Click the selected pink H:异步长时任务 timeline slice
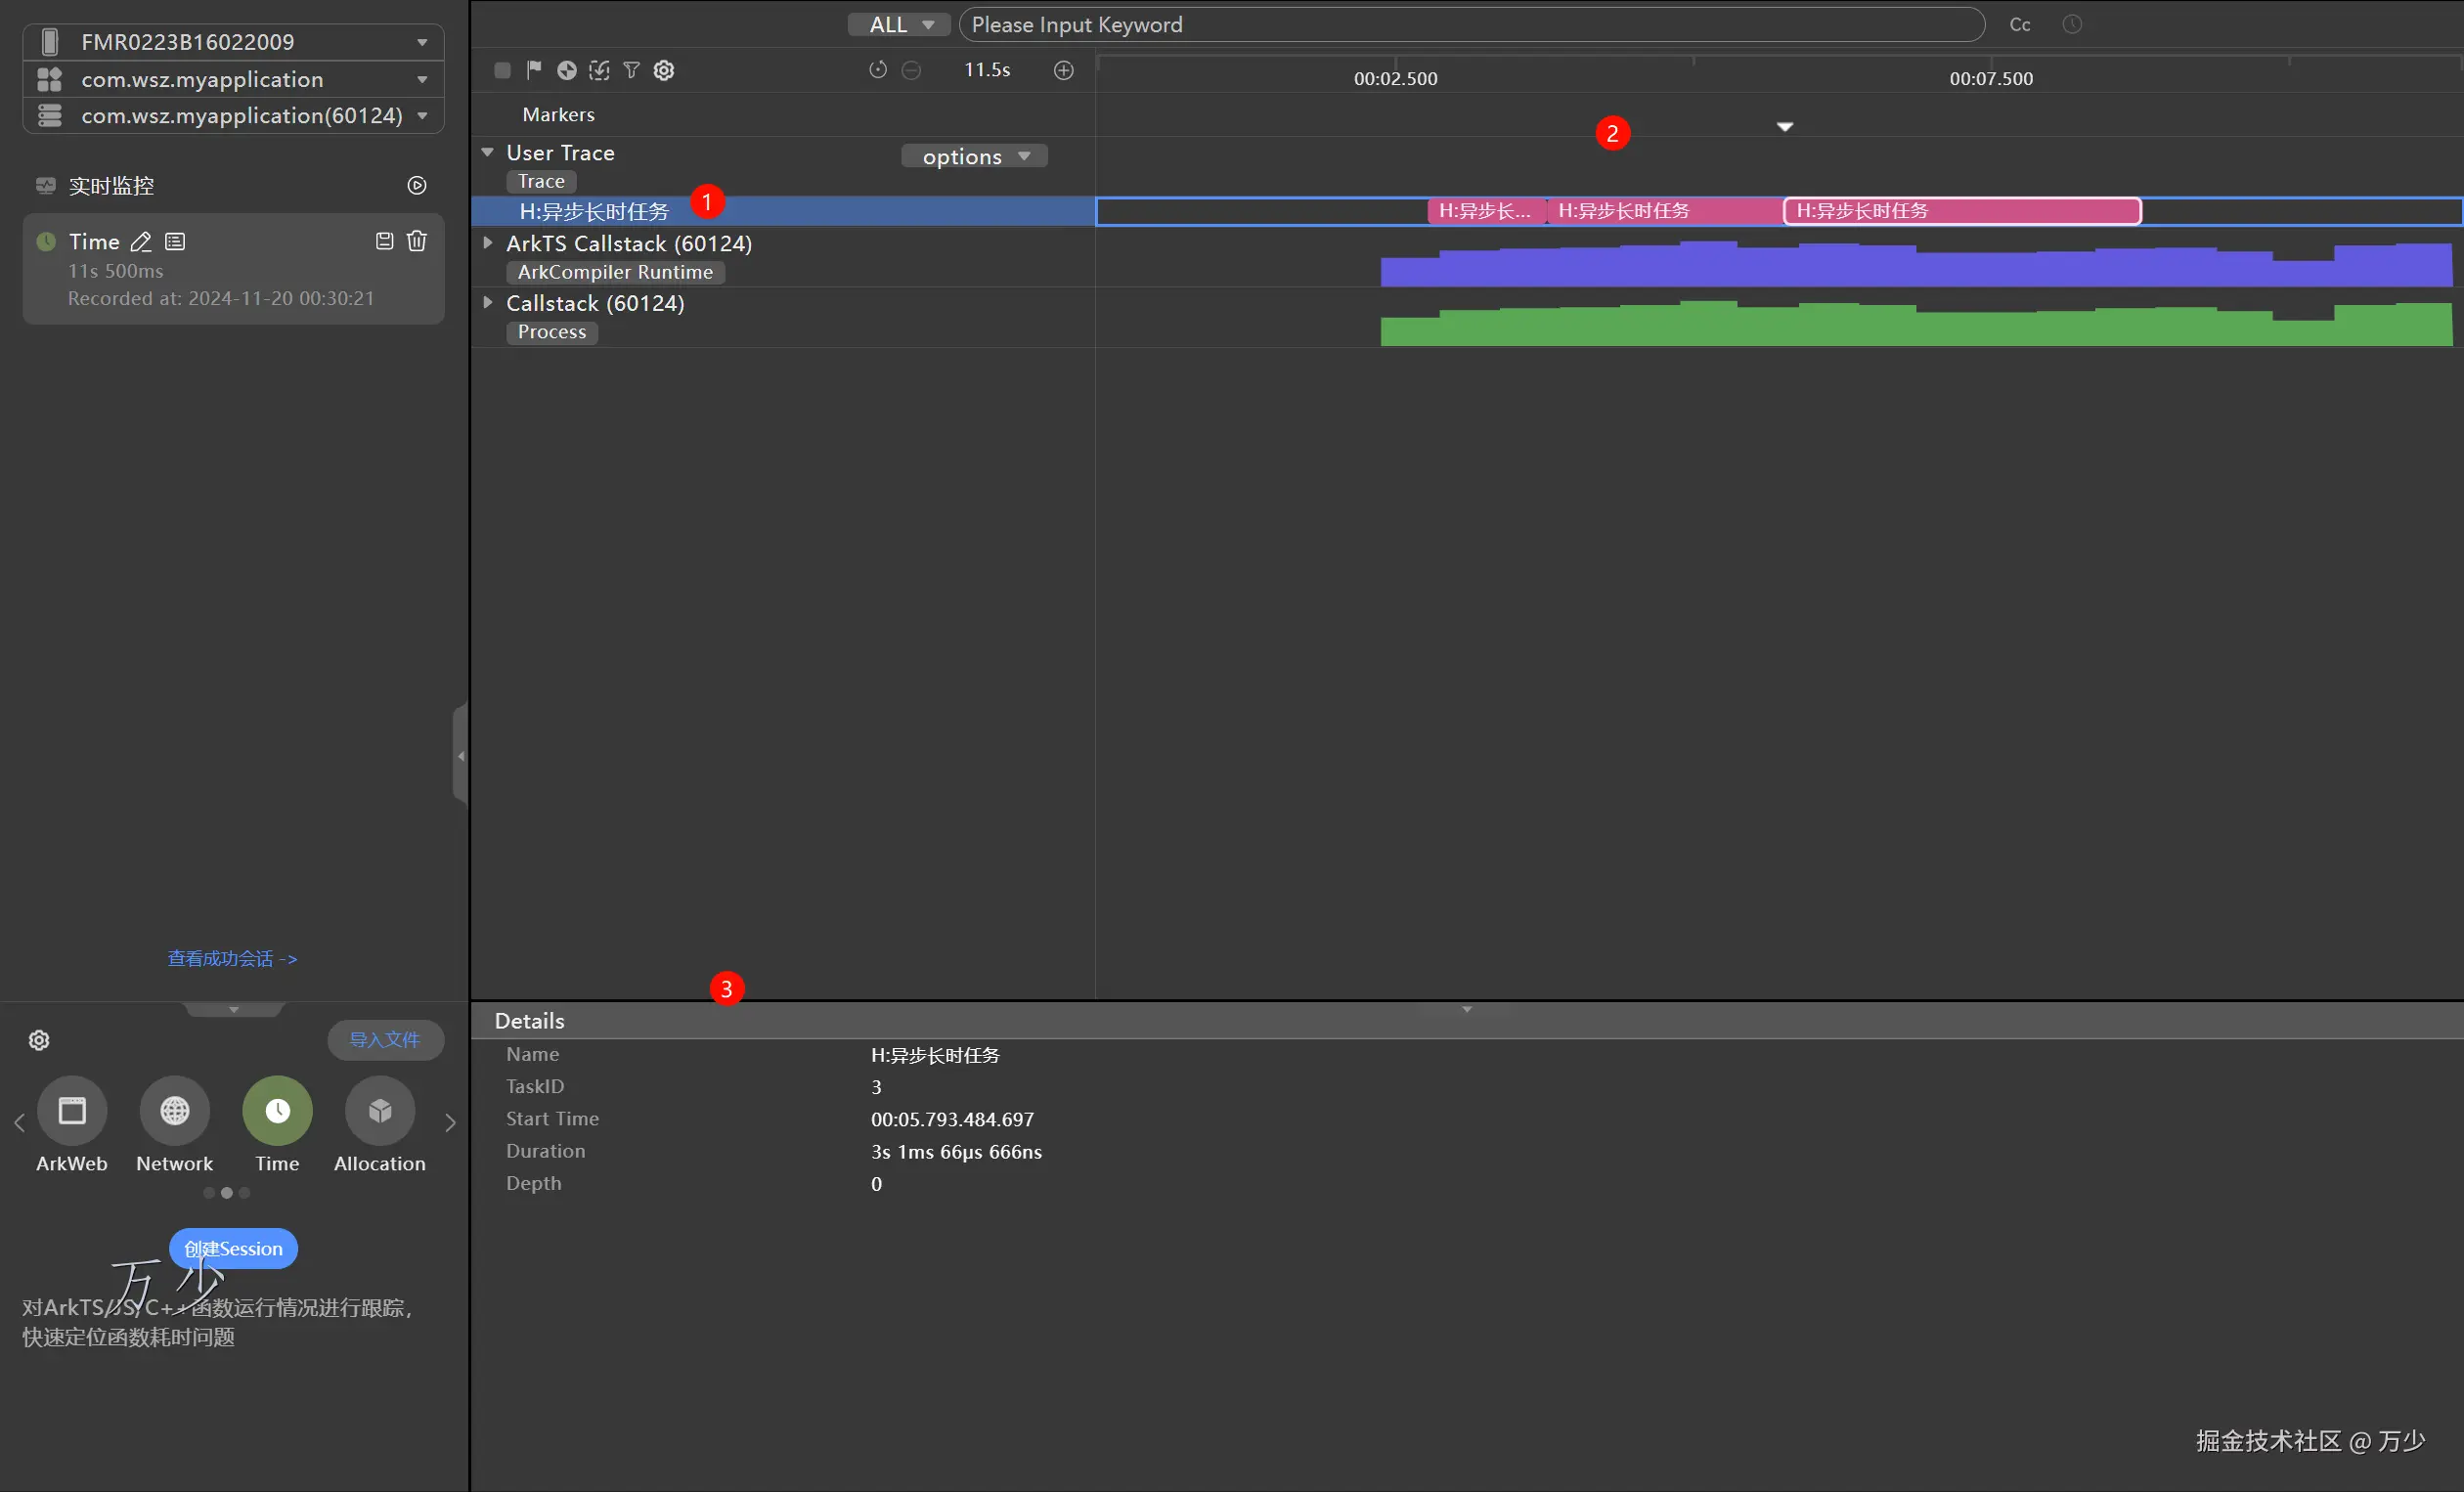 click(1961, 211)
